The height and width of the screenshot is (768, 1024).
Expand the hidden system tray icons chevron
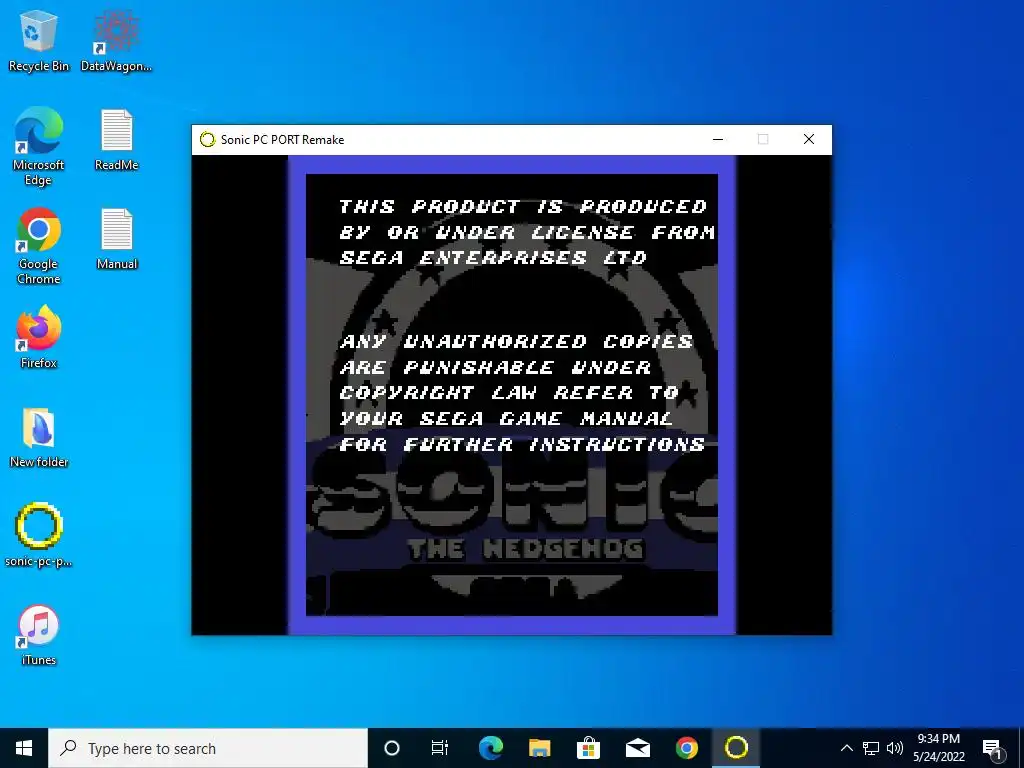click(846, 748)
